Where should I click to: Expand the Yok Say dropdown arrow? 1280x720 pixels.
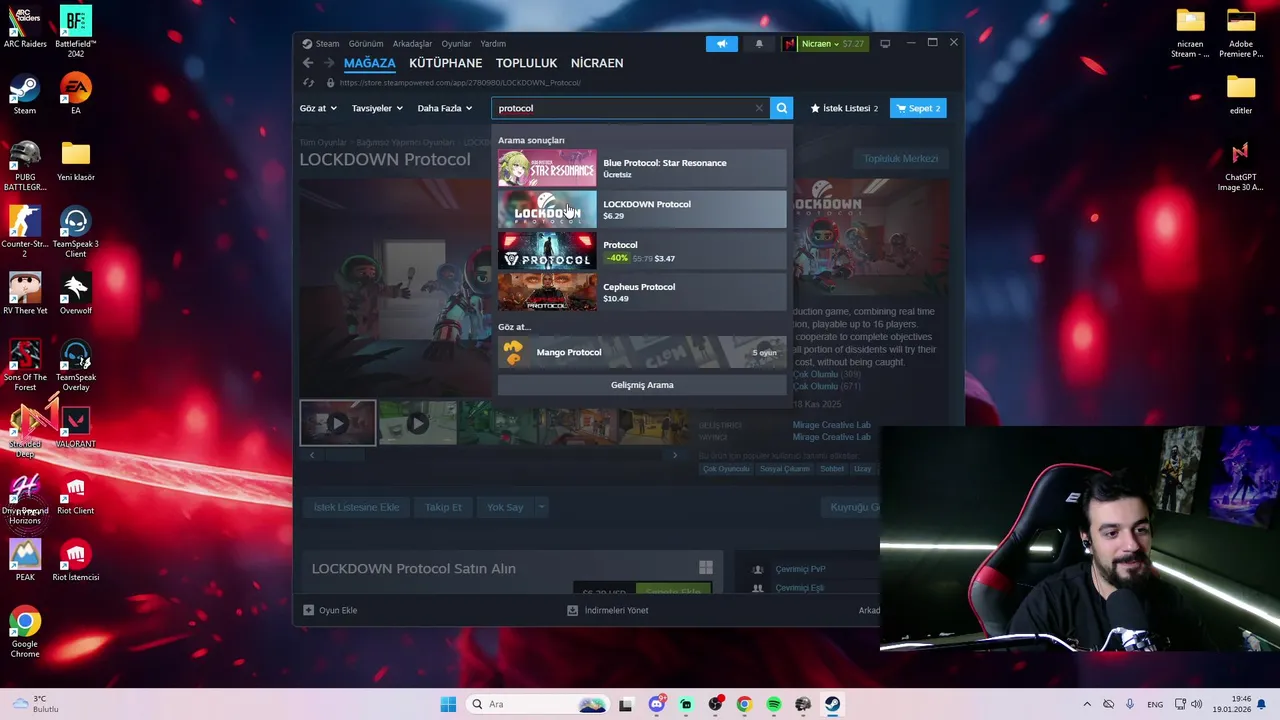541,507
